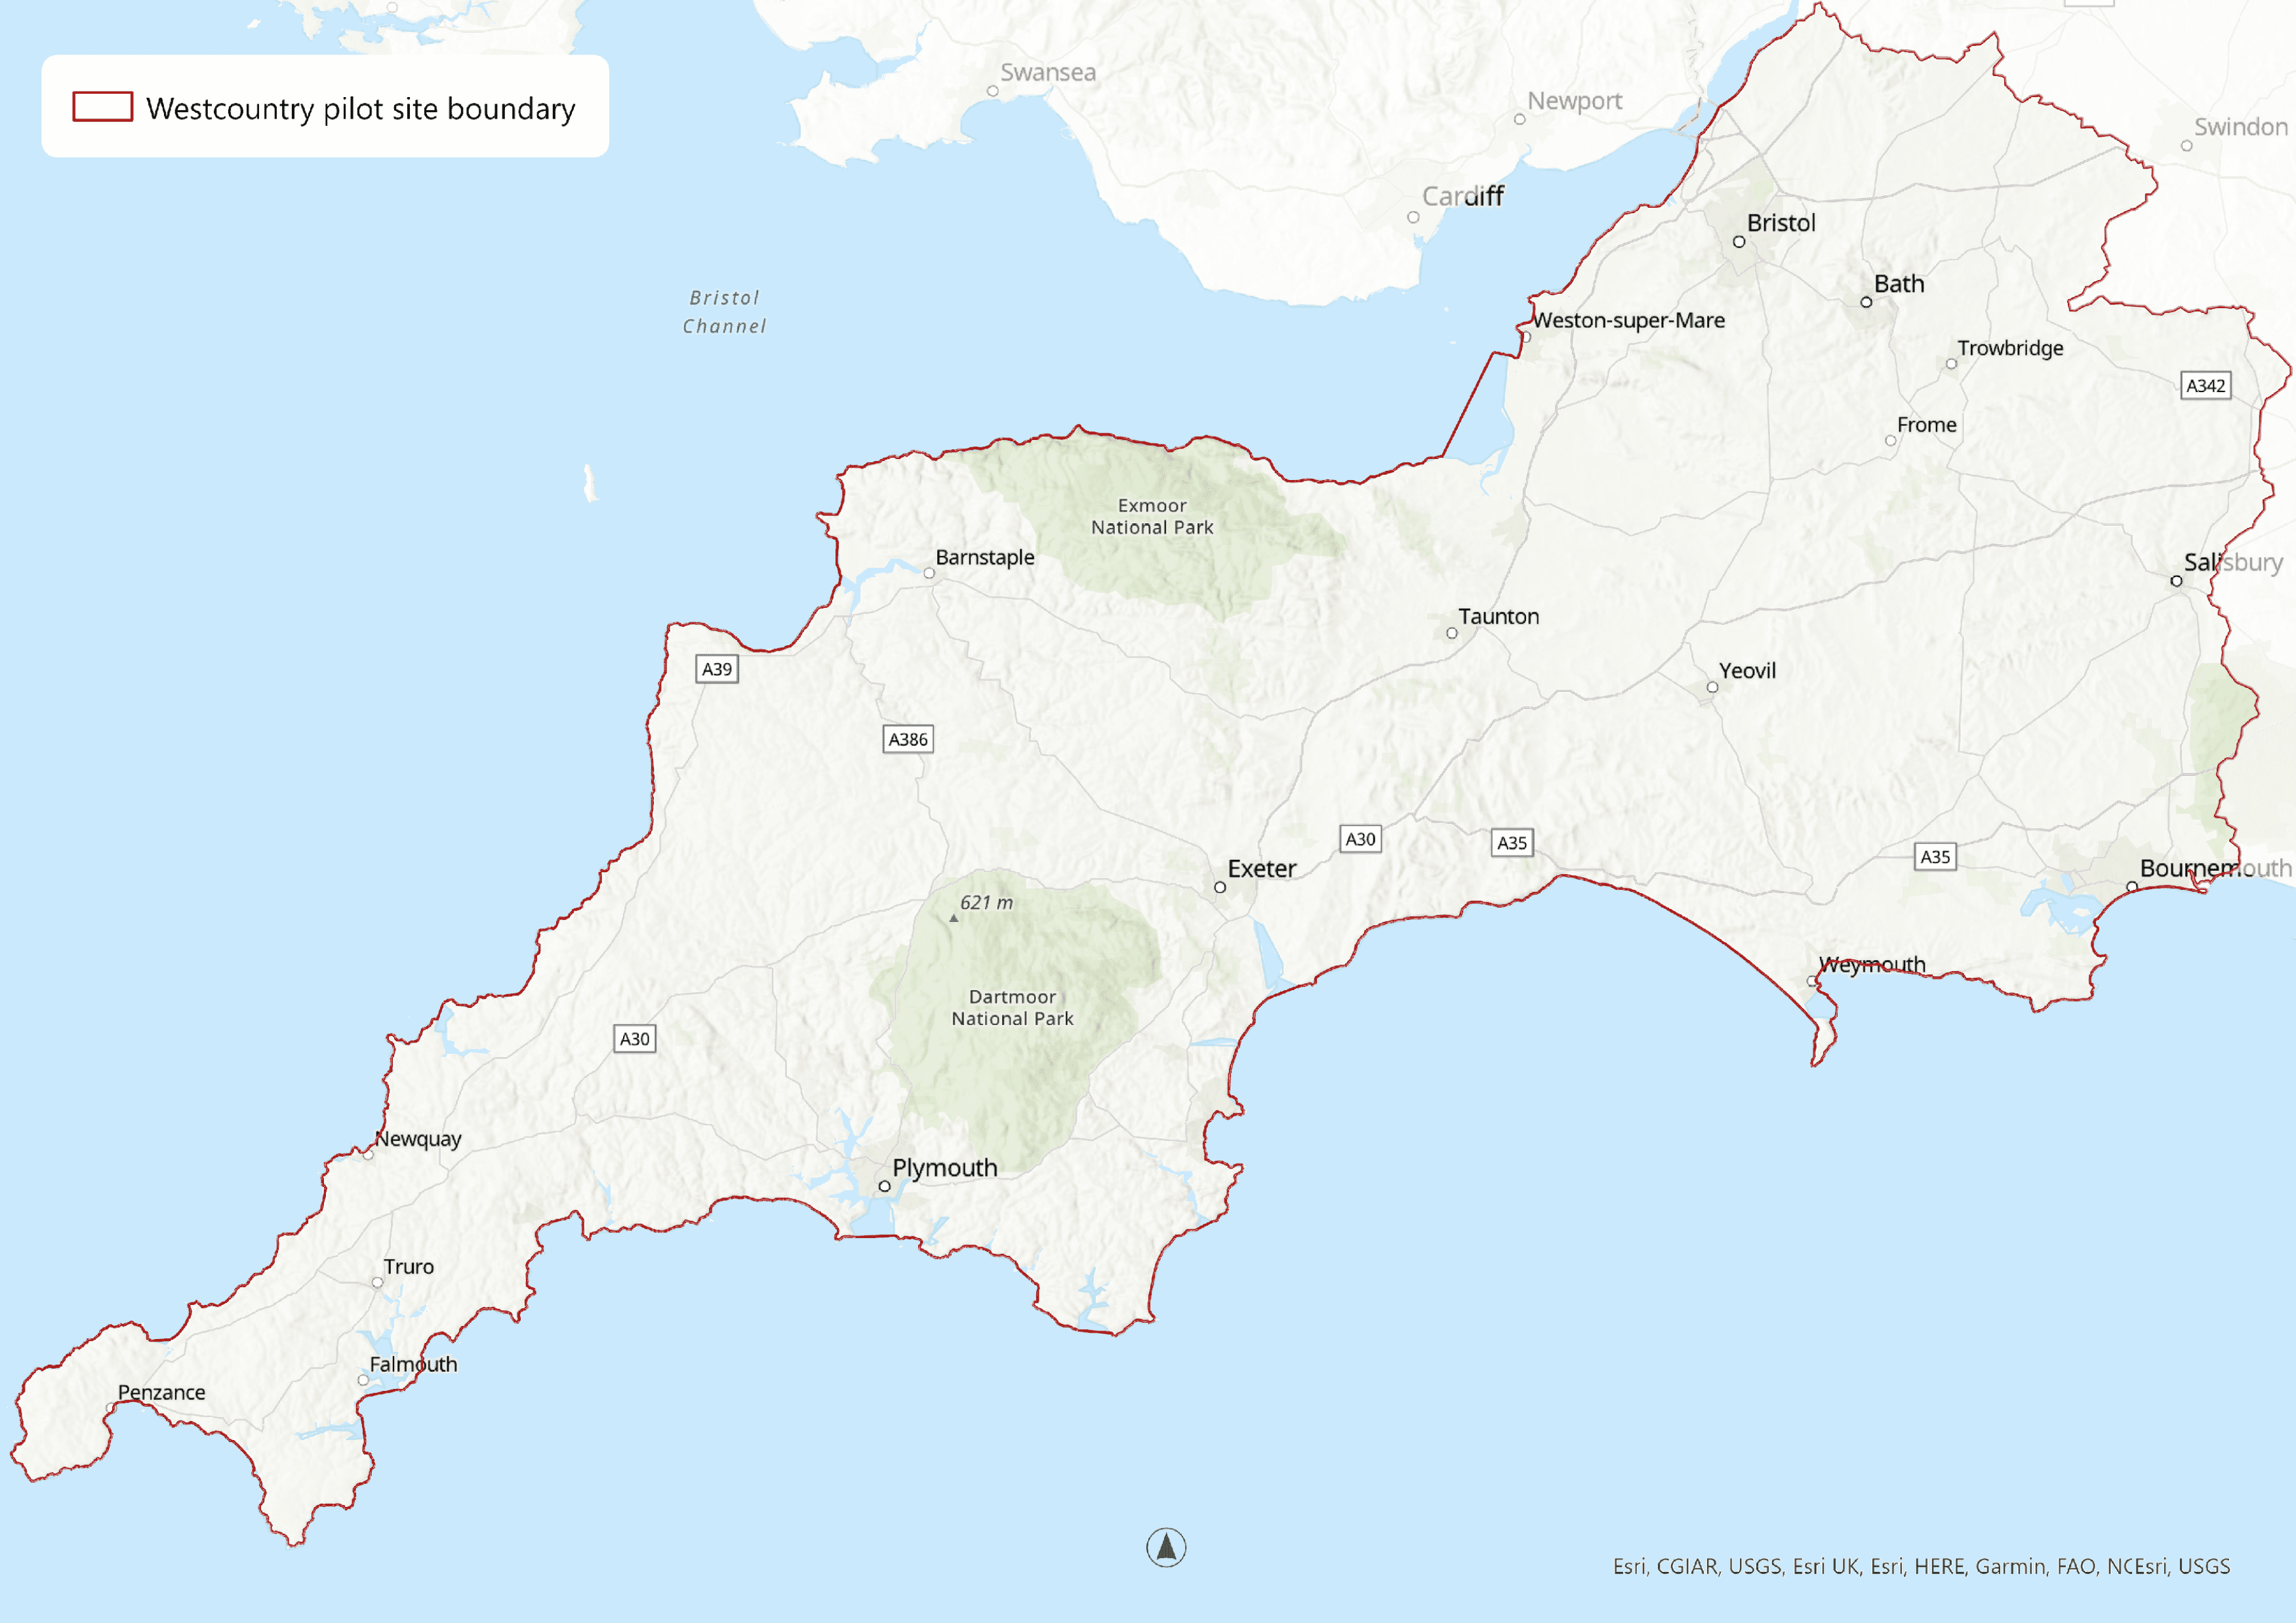Click the Weston-super-Mare label
This screenshot has width=2296, height=1623.
click(1629, 320)
